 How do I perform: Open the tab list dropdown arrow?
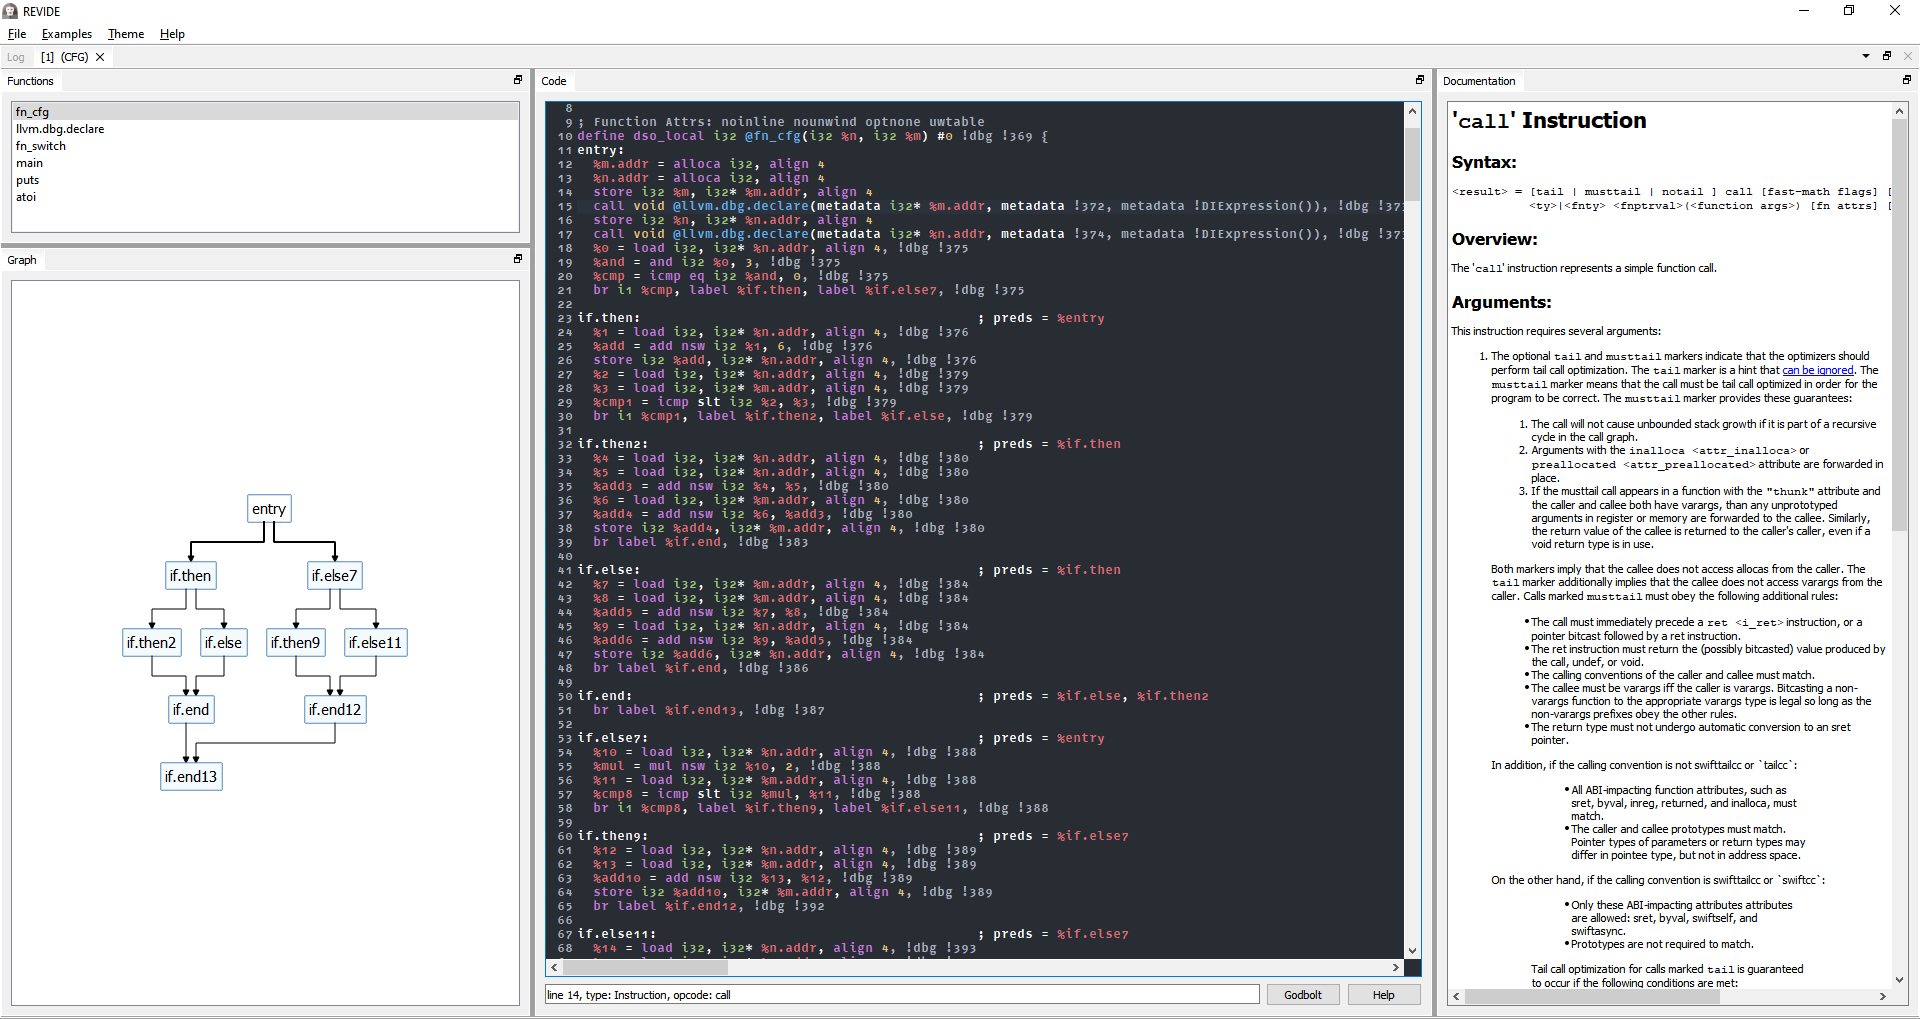1866,56
